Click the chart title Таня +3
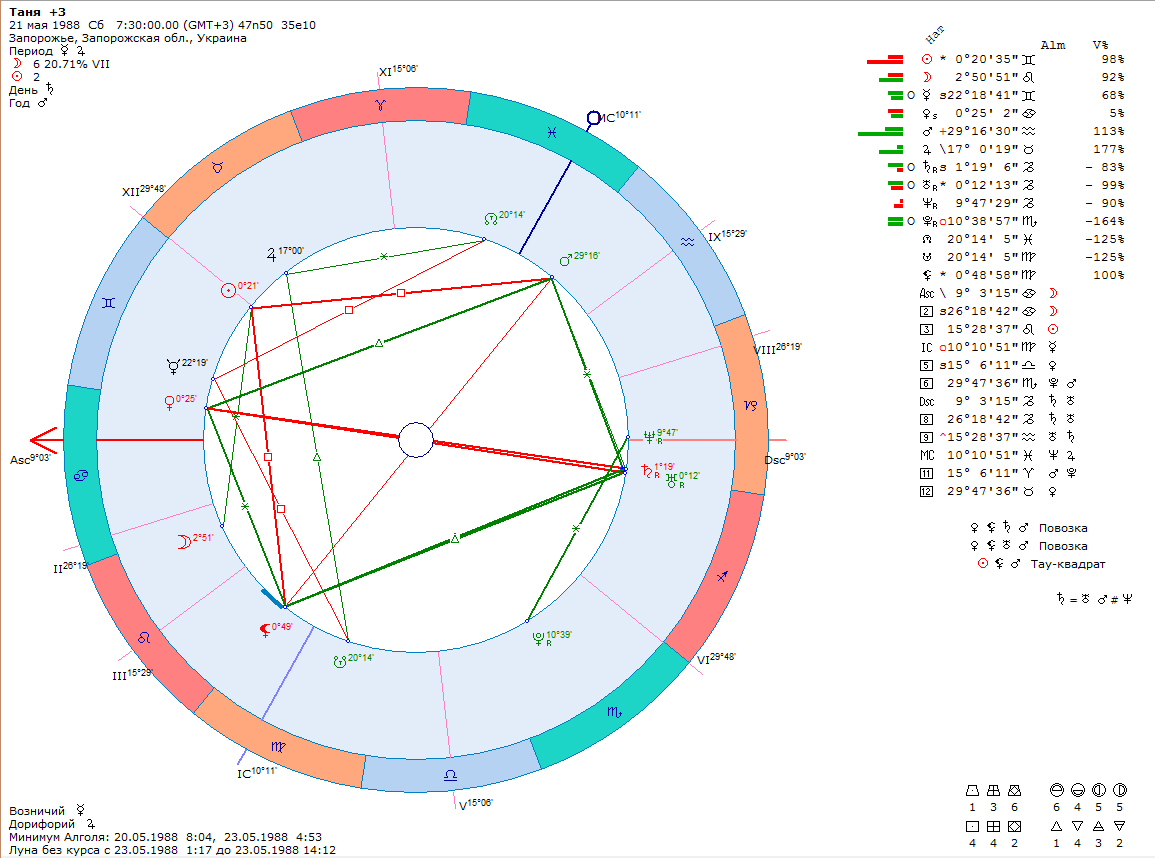Screen dimensions: 1155x858 click(37, 12)
